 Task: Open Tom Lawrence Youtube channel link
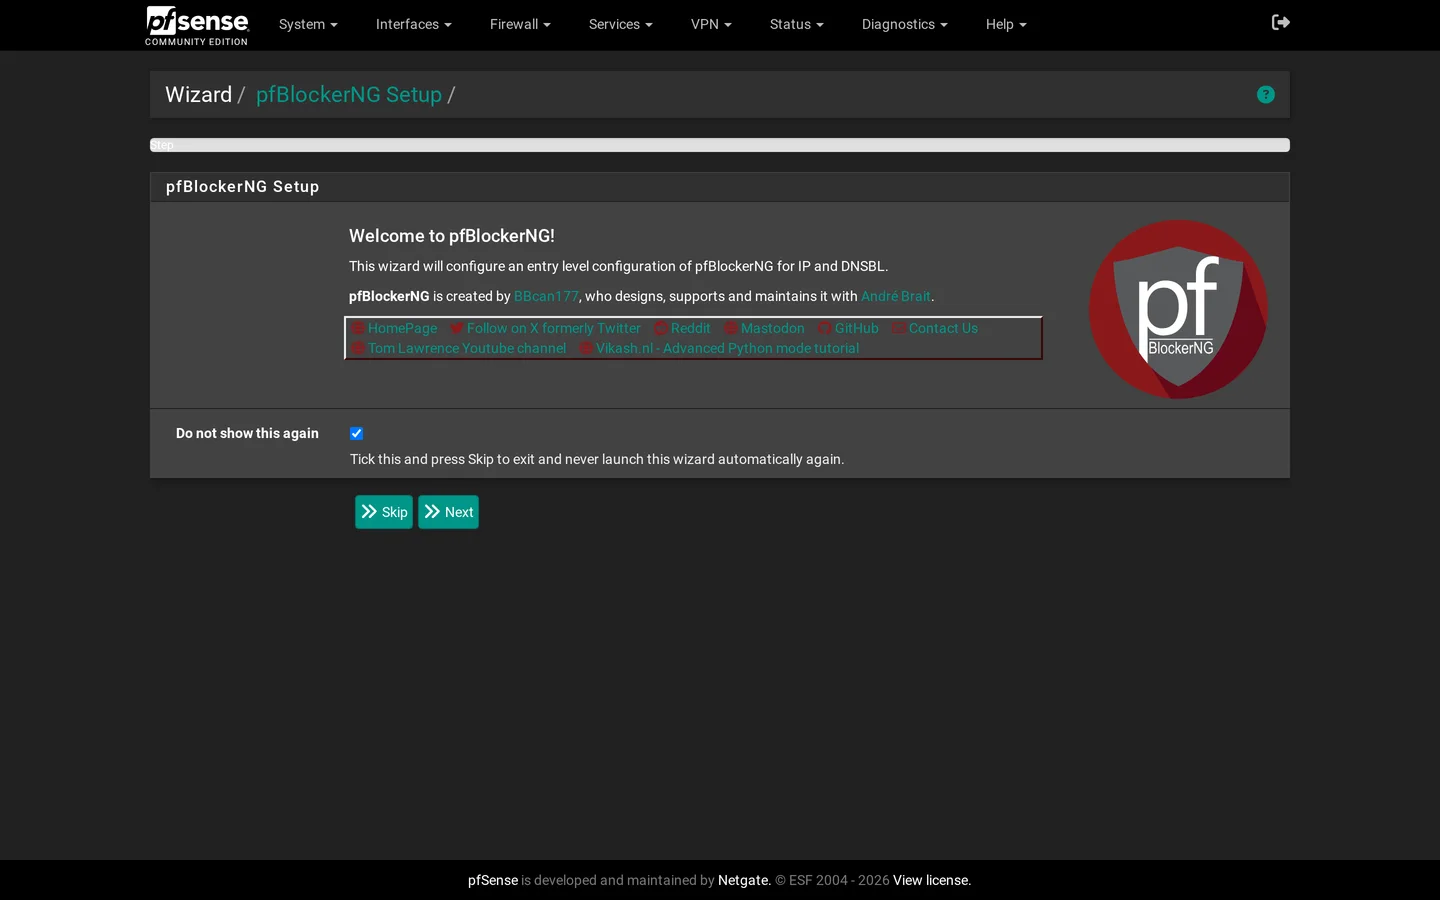tap(467, 348)
